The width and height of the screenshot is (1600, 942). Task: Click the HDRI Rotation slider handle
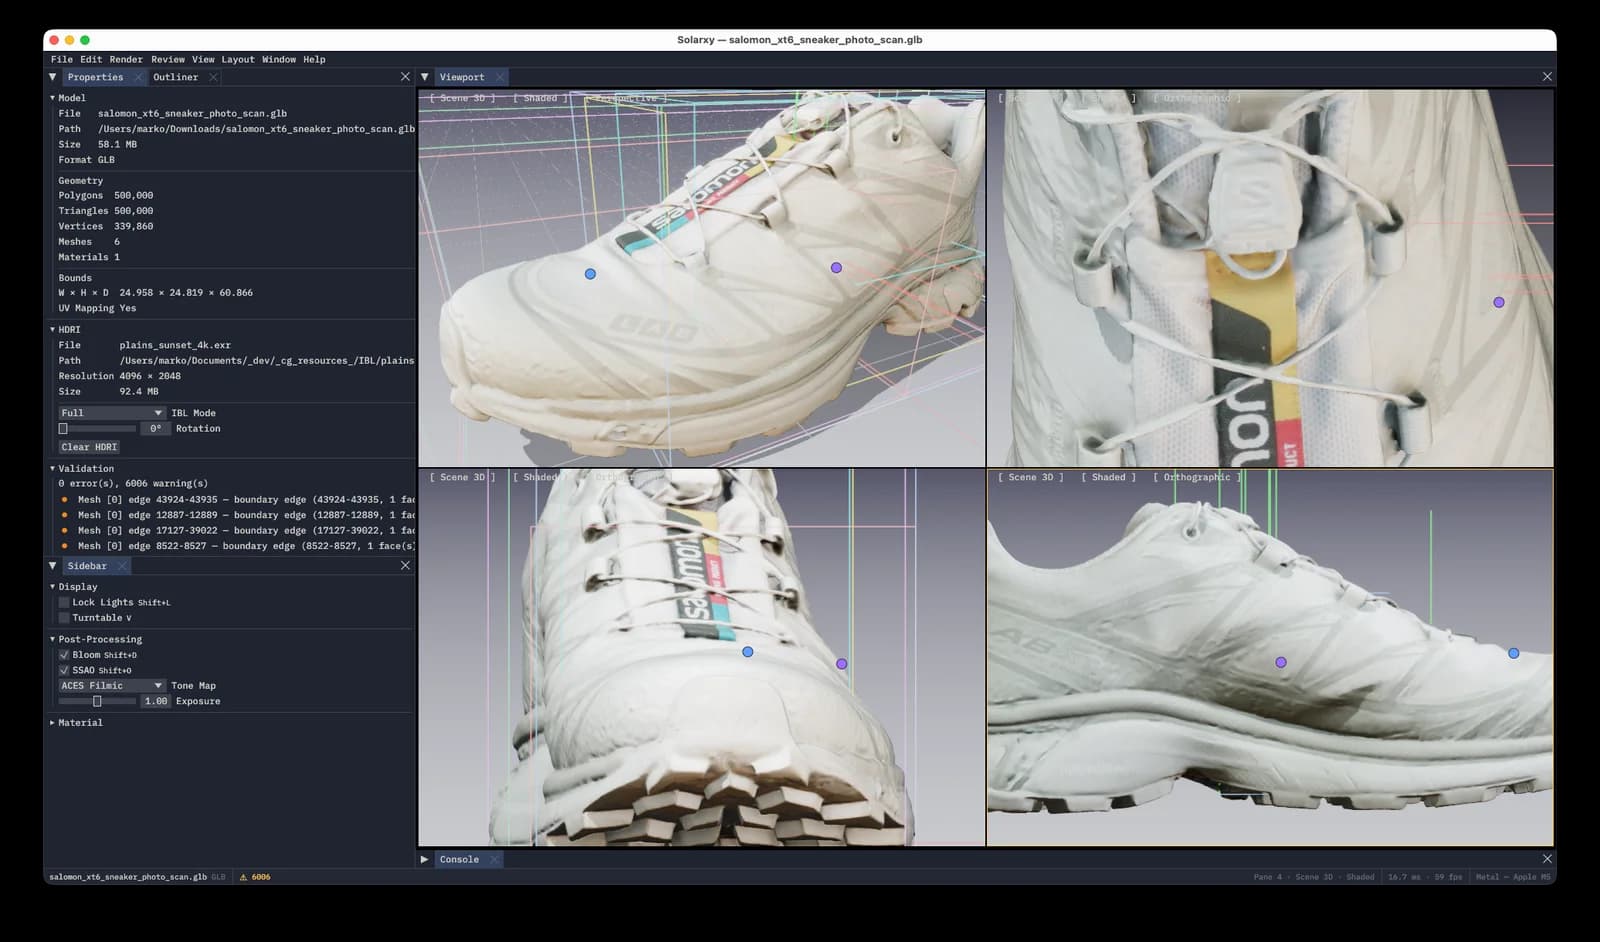pyautogui.click(x=63, y=429)
